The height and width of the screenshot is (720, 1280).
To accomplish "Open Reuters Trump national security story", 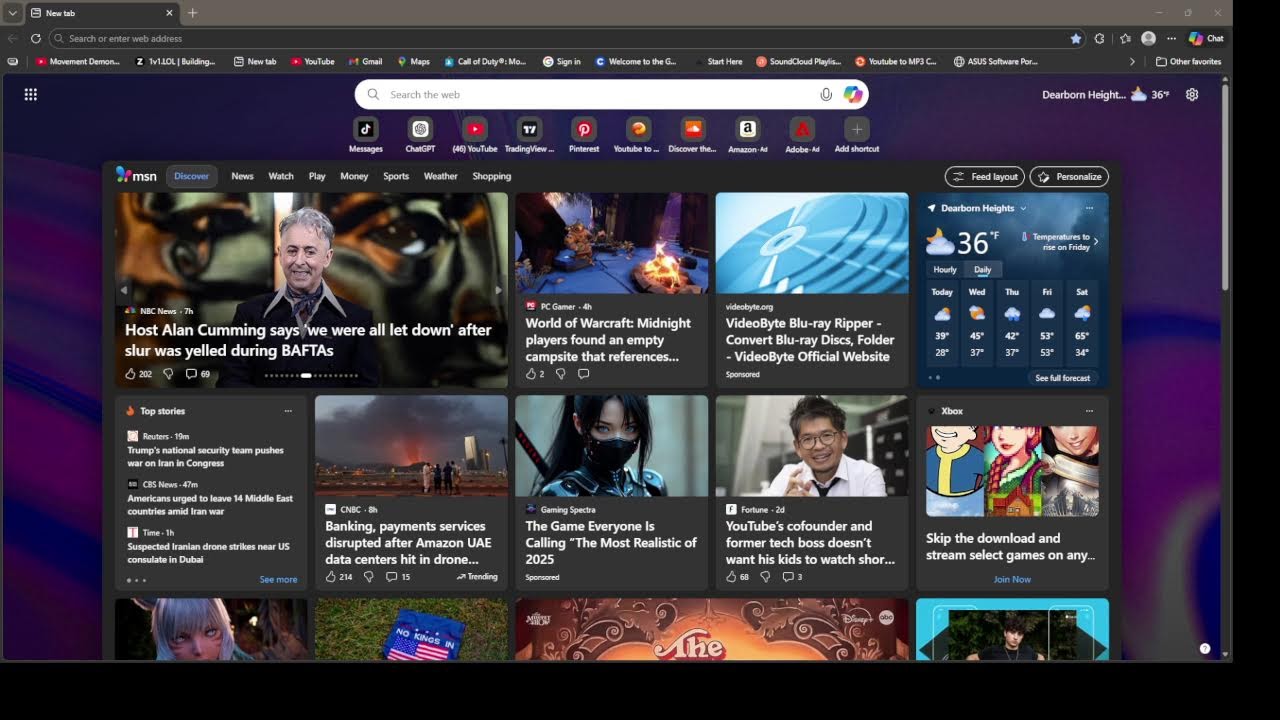I will tap(205, 456).
